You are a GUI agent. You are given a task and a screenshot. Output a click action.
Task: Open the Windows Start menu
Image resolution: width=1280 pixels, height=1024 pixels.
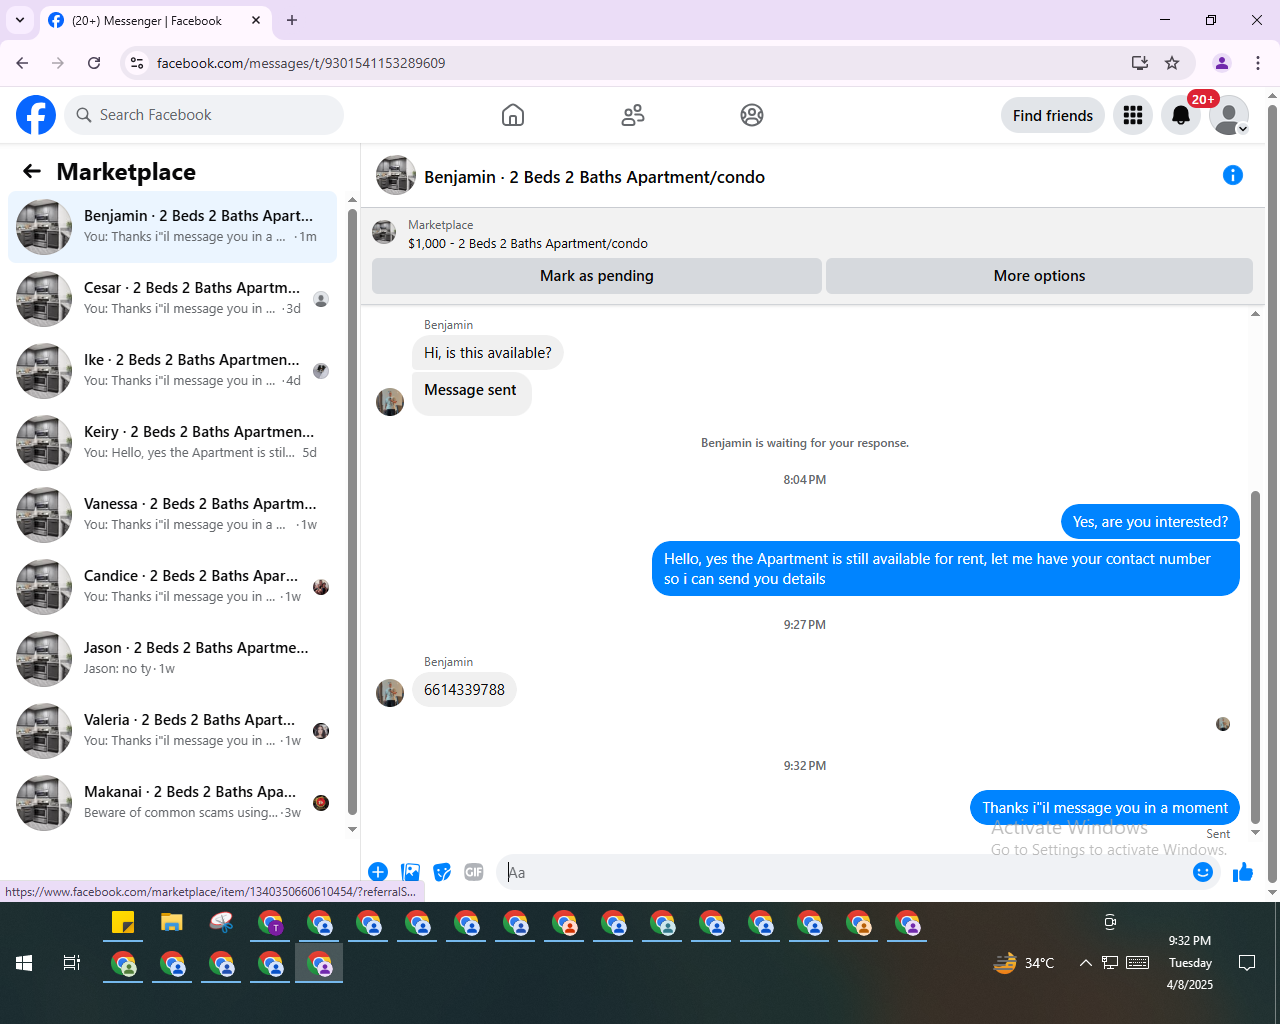(24, 963)
